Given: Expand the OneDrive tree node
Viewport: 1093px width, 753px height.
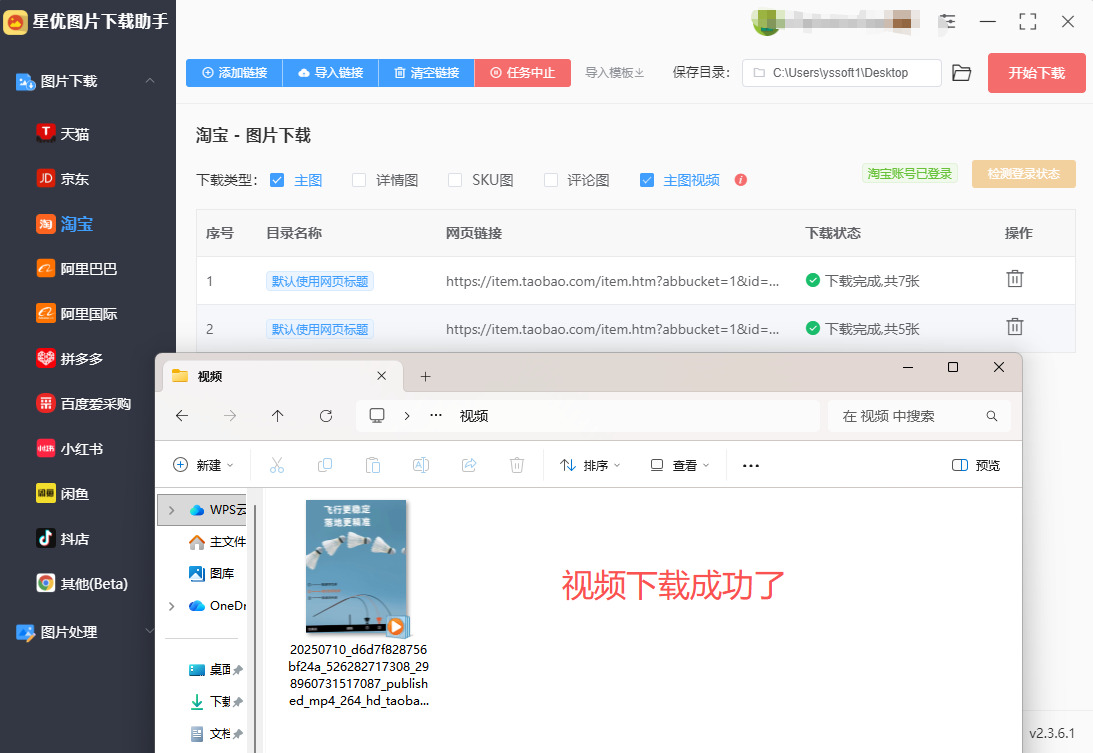Looking at the screenshot, I should 171,606.
